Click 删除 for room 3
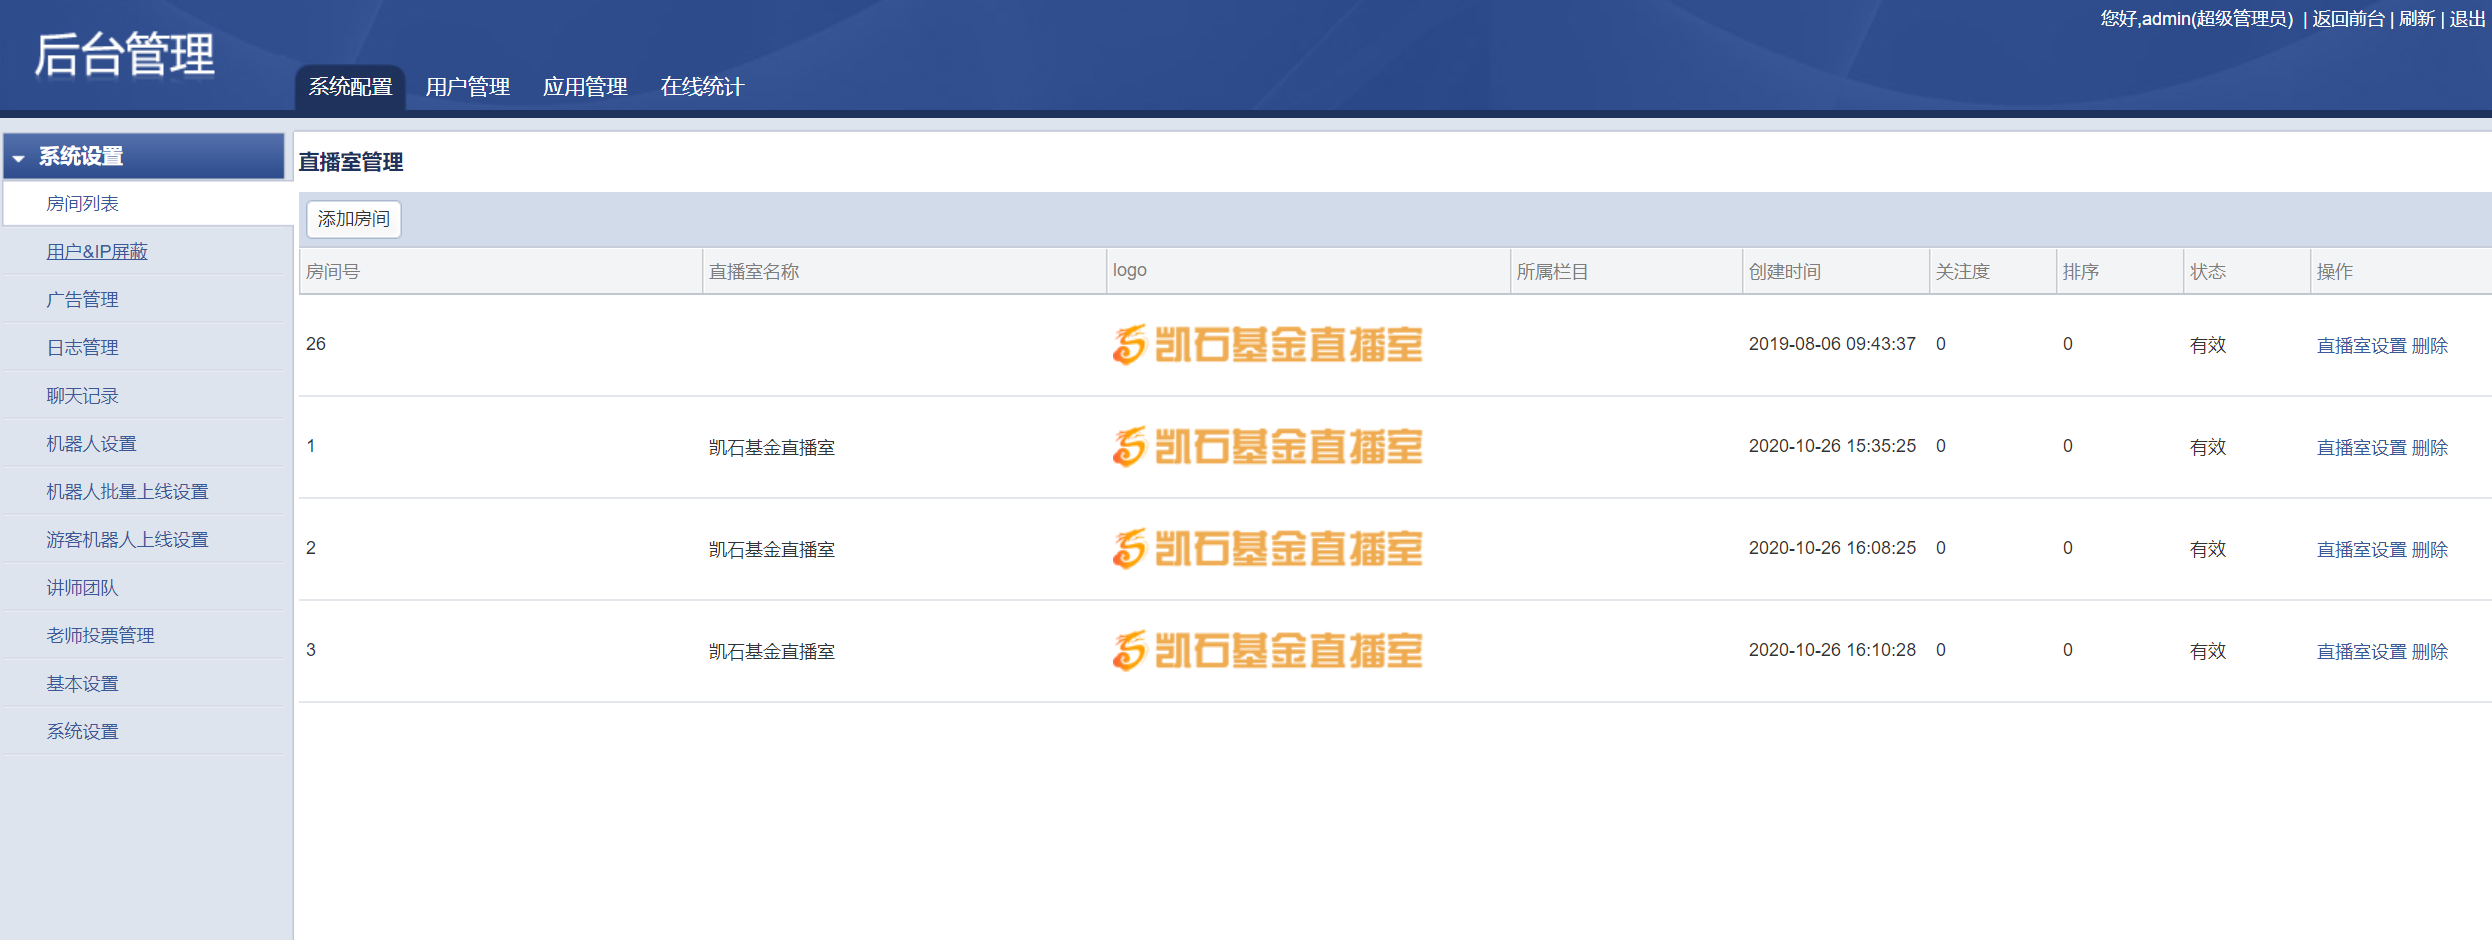The height and width of the screenshot is (940, 2492). [x=2430, y=651]
